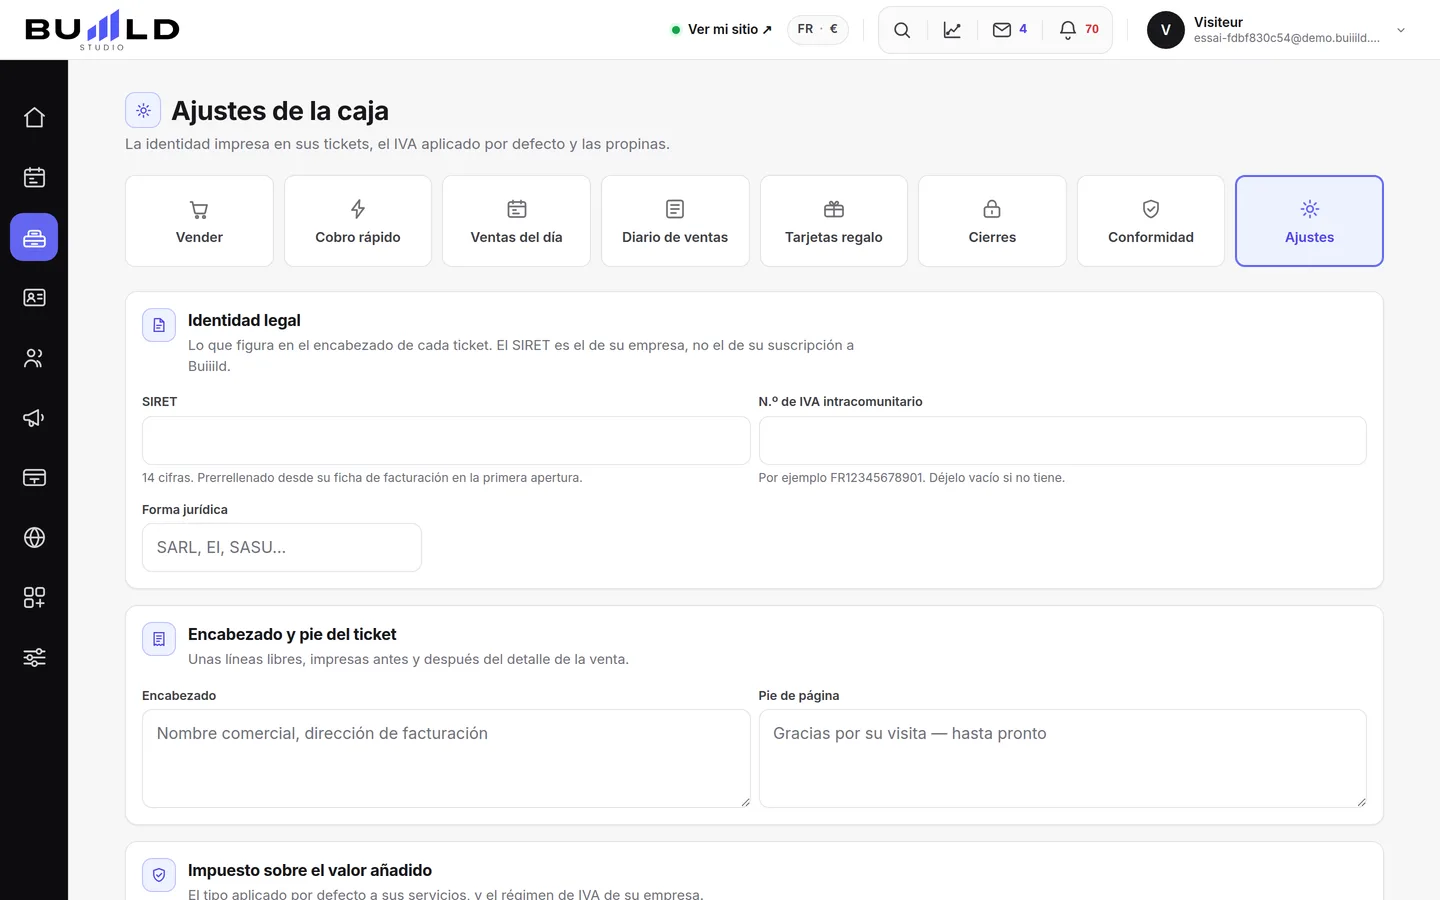Image resolution: width=1440 pixels, height=900 pixels.
Task: Open the calendar icon in the sidebar
Action: pyautogui.click(x=34, y=177)
